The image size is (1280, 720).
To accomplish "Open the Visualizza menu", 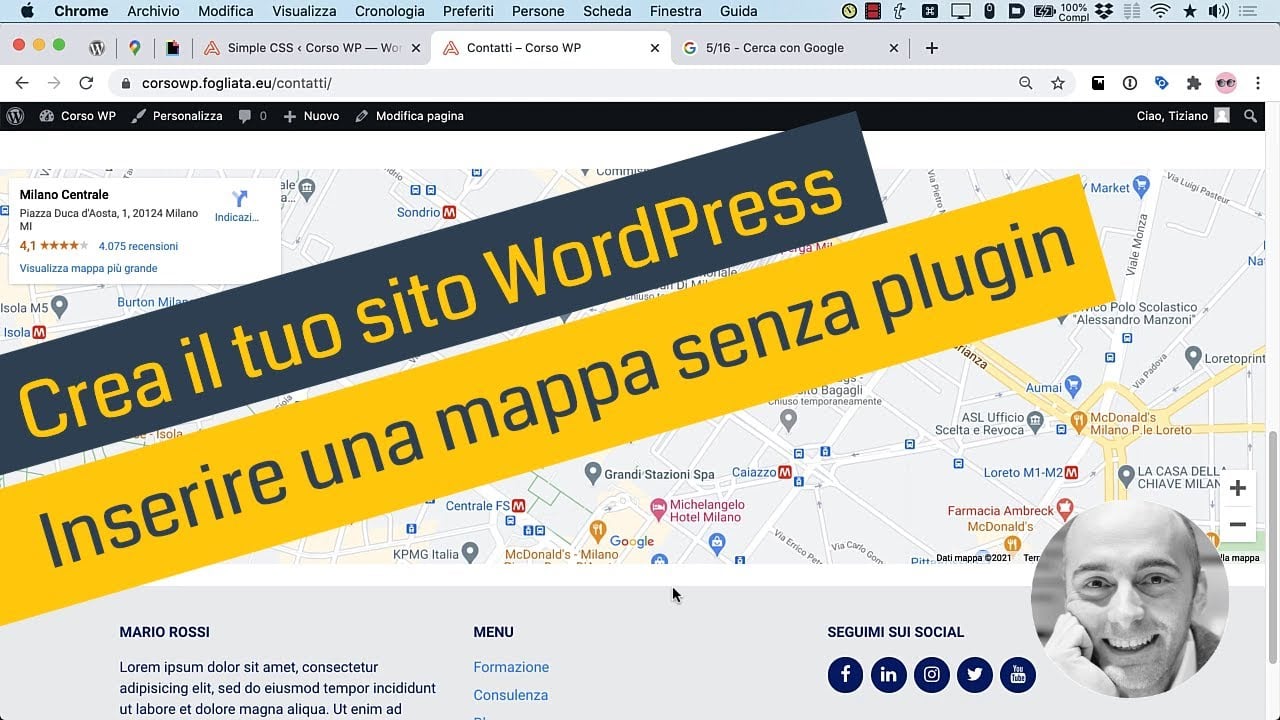I will (x=304, y=11).
